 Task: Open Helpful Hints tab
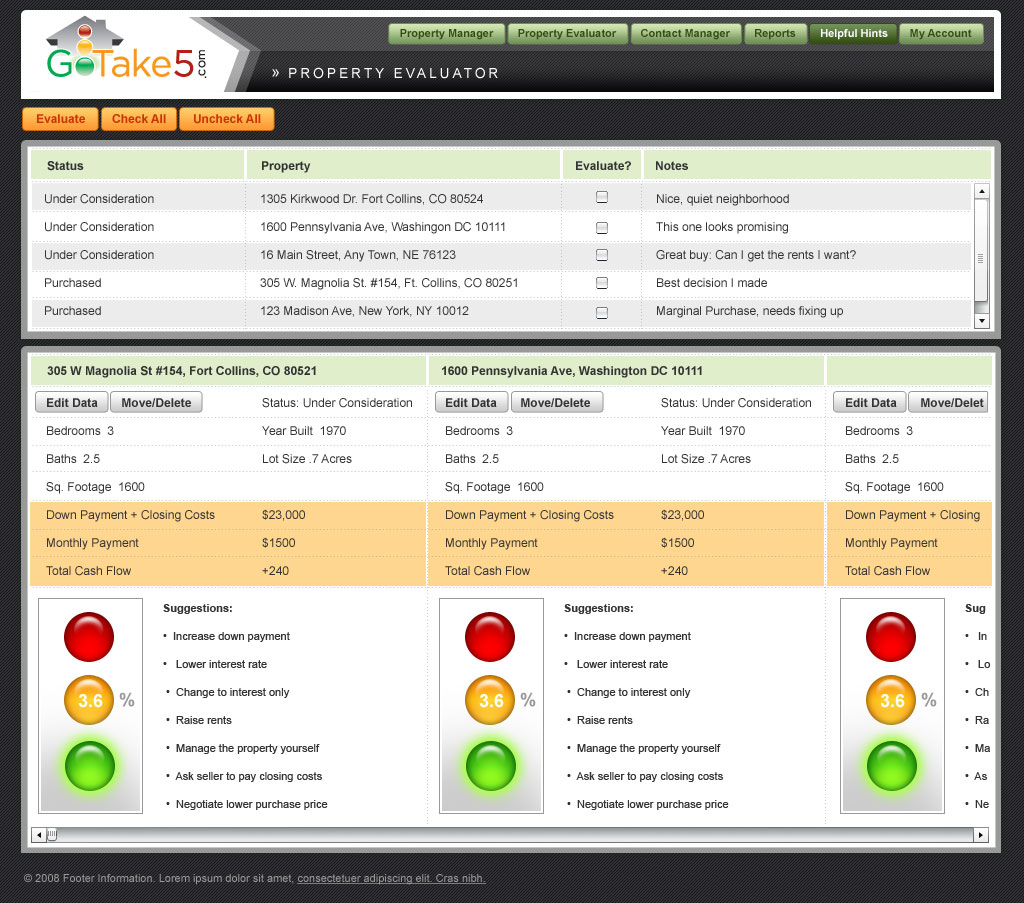pos(853,34)
